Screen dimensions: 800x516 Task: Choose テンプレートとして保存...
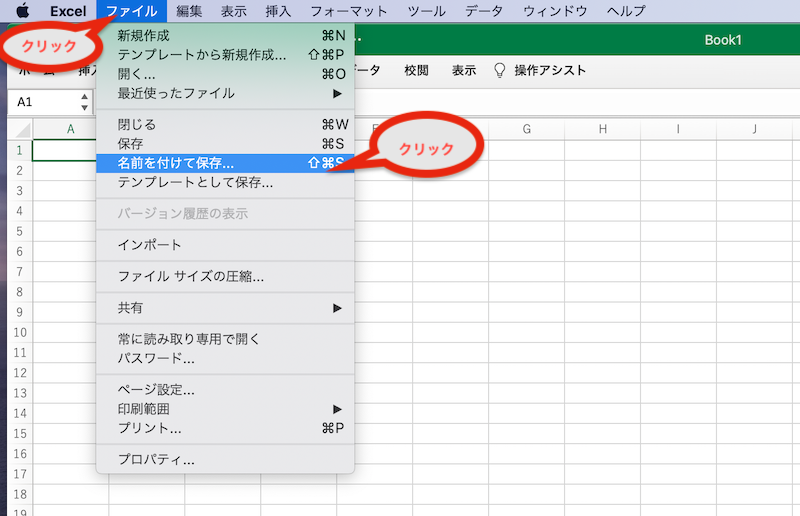click(225, 183)
